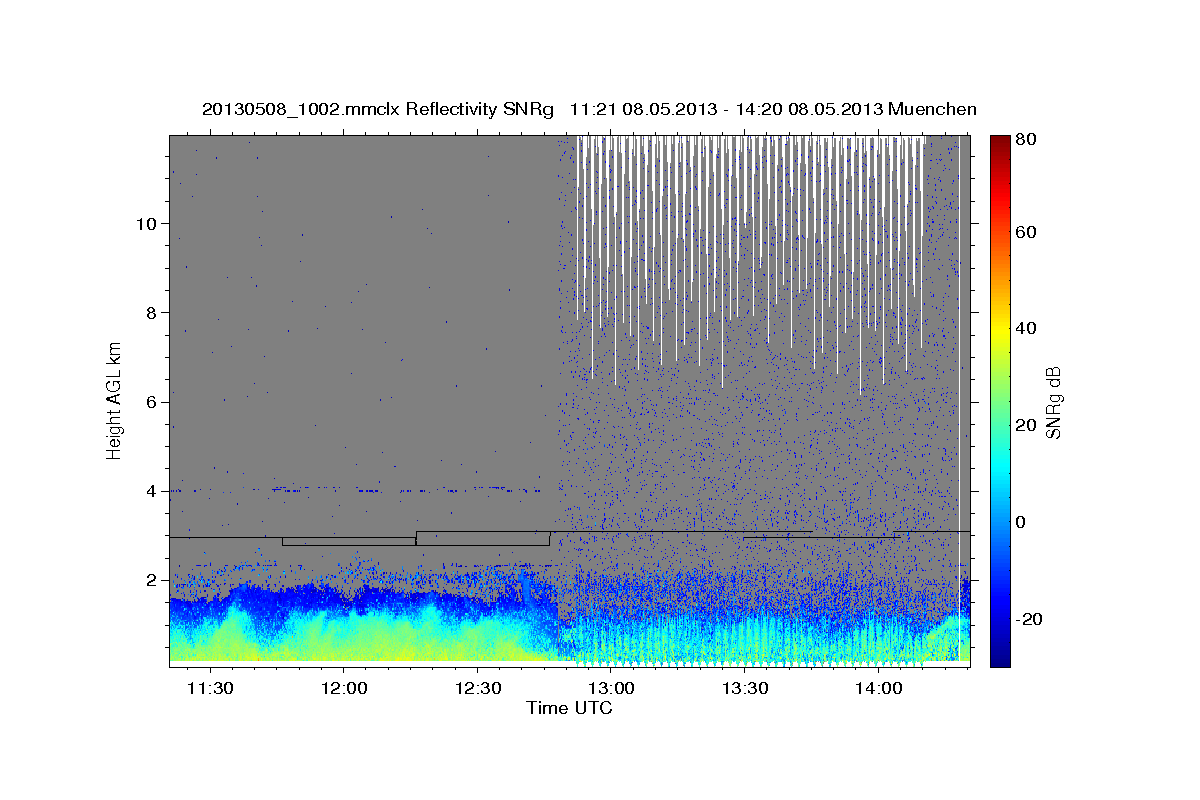The height and width of the screenshot is (800, 1200).
Task: Click the 13:30 time tick label
Action: click(x=745, y=688)
